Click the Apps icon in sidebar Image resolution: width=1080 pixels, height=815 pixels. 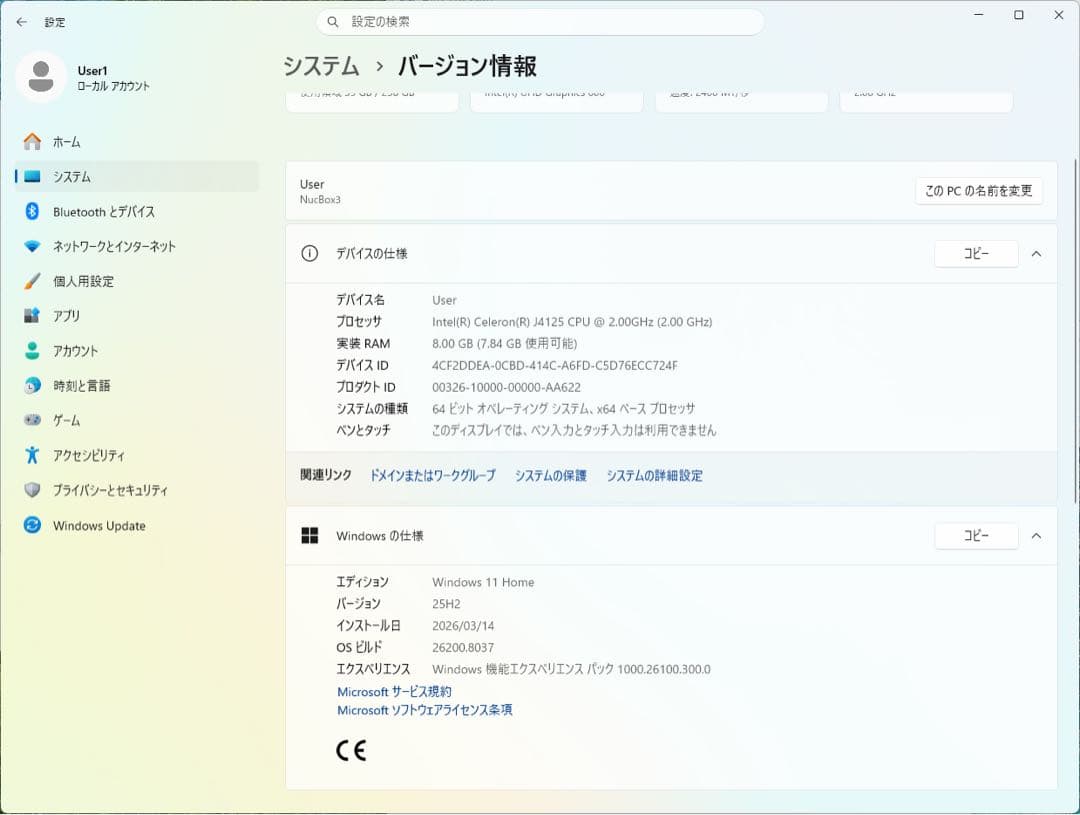point(32,316)
